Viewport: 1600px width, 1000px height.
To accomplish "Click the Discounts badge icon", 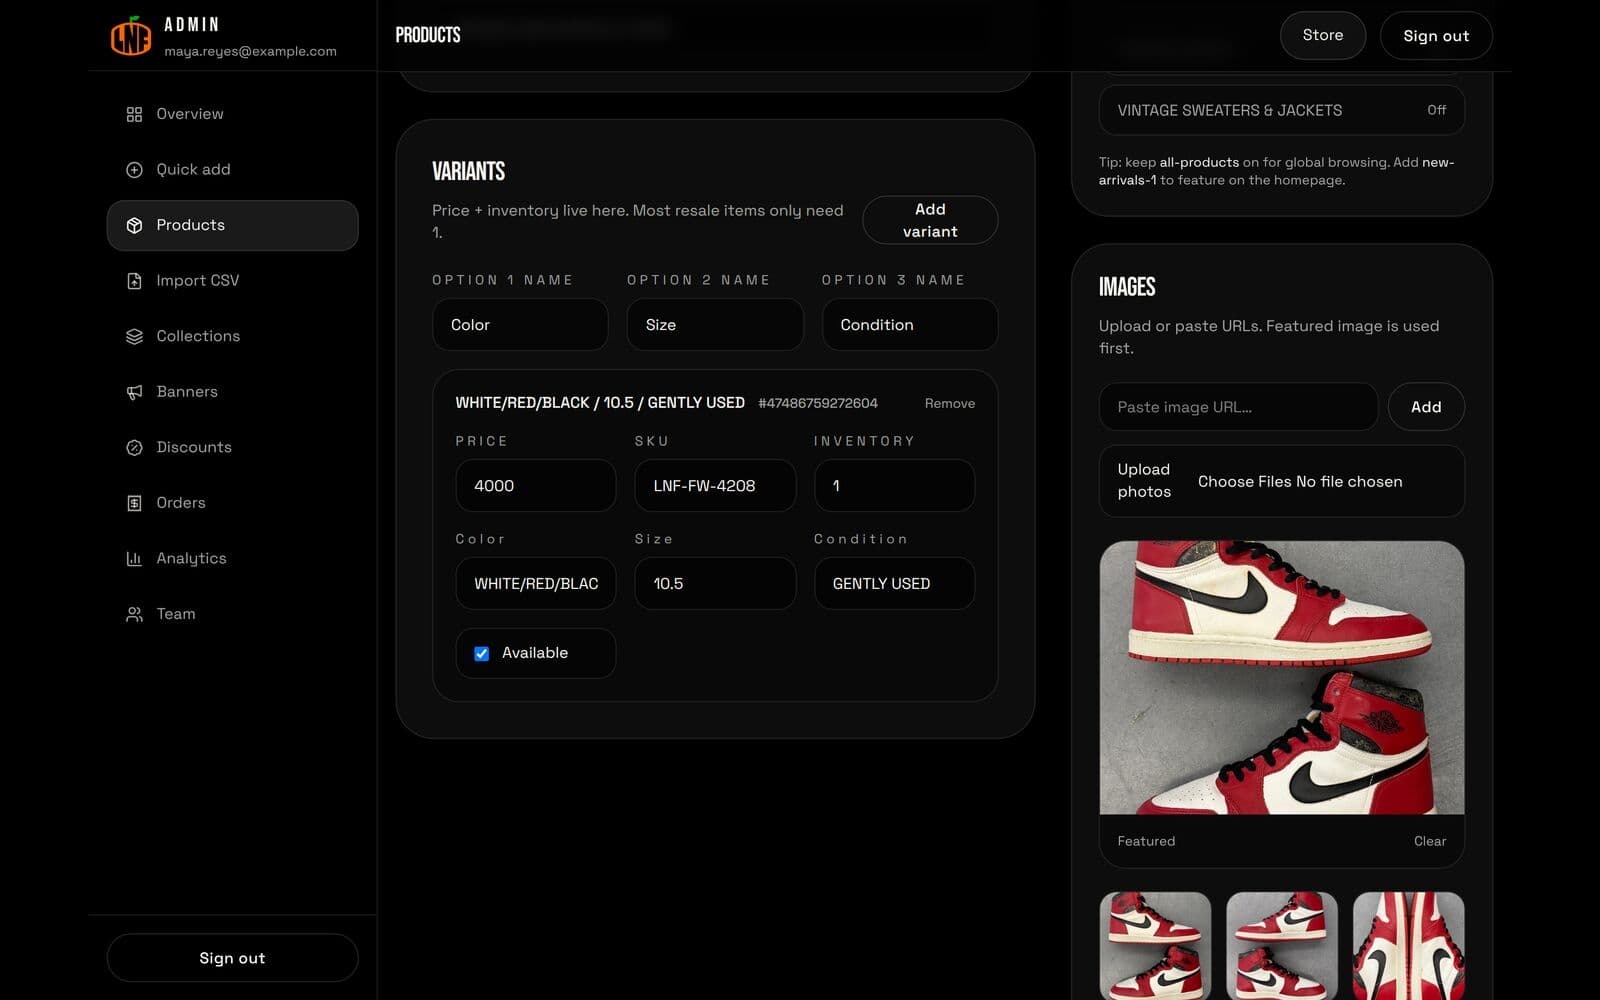I will (134, 447).
